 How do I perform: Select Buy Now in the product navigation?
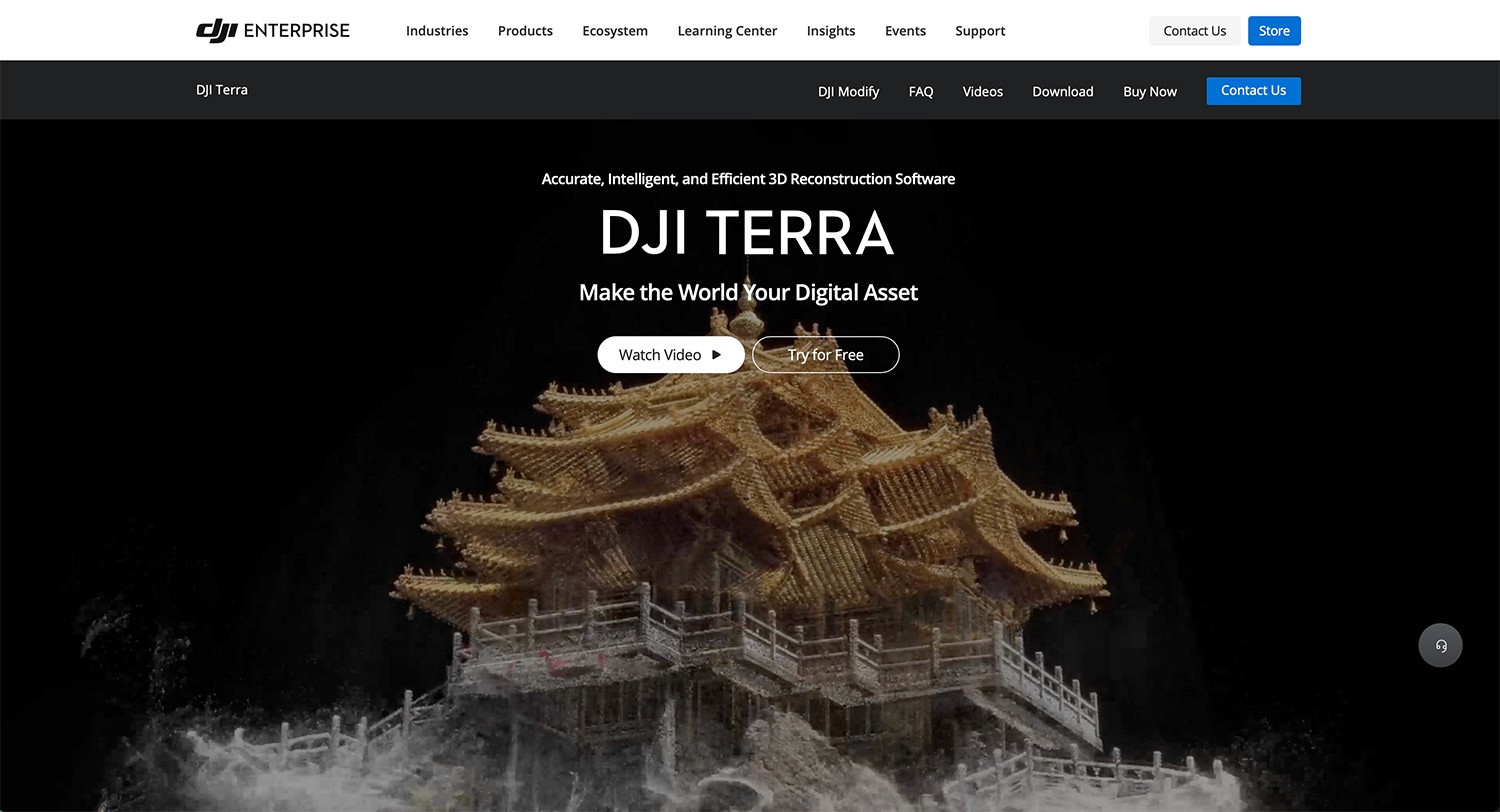[x=1149, y=91]
